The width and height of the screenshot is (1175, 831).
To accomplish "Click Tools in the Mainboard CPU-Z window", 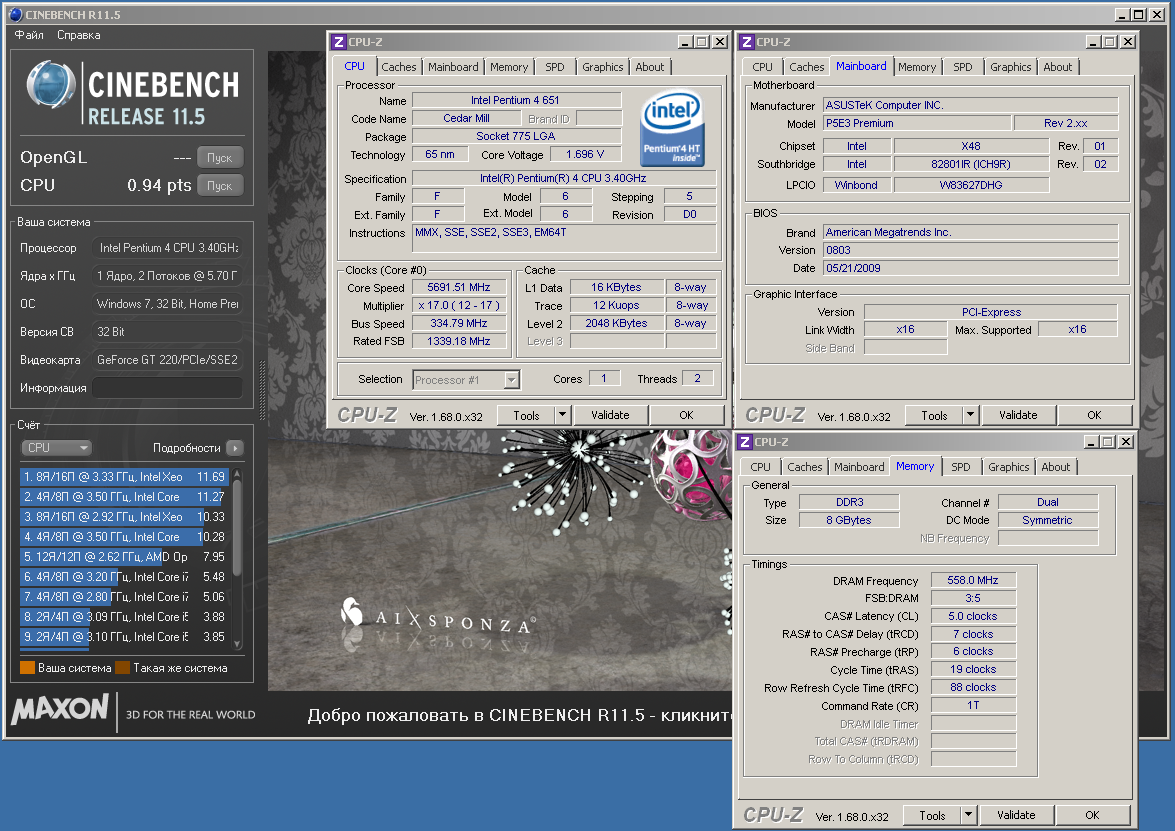I will (934, 415).
